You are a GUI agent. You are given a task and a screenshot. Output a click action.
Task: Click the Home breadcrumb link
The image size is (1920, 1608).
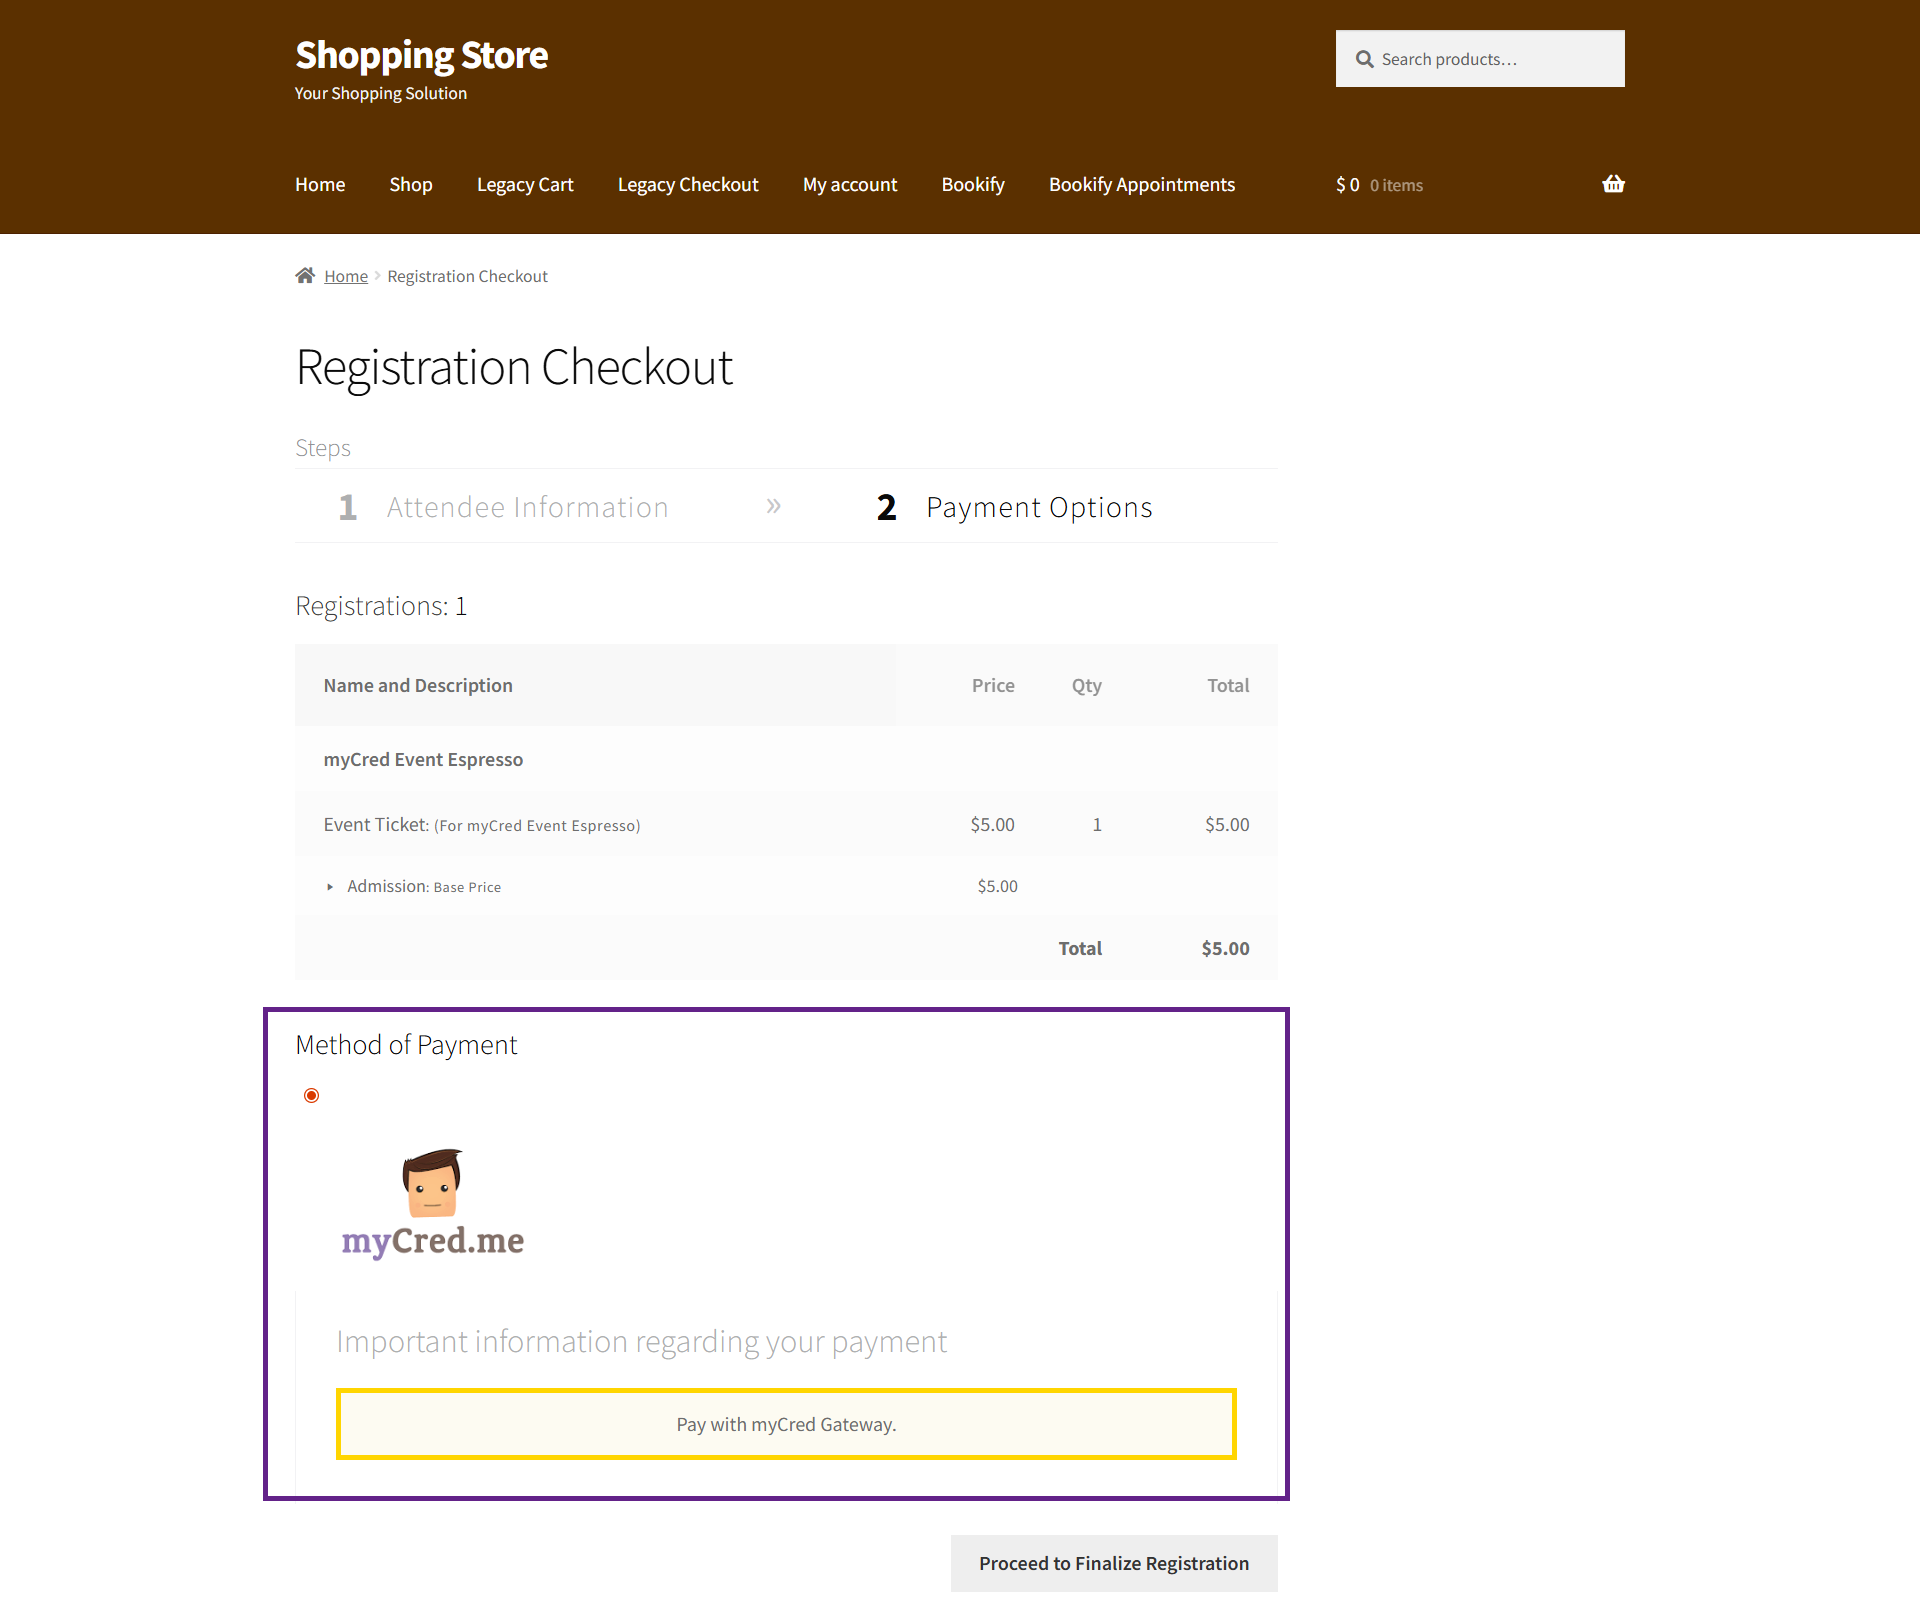(346, 276)
